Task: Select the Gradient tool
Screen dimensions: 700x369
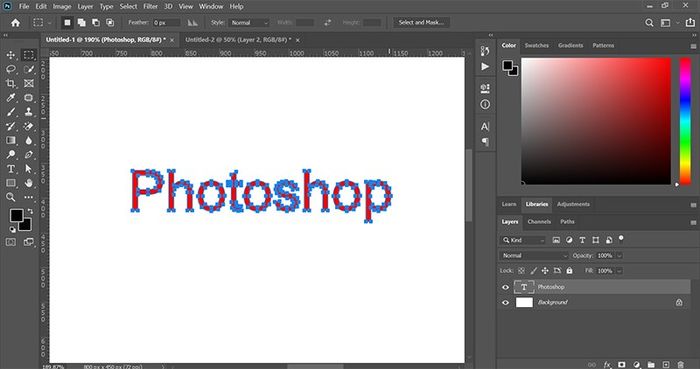Action: (11, 141)
